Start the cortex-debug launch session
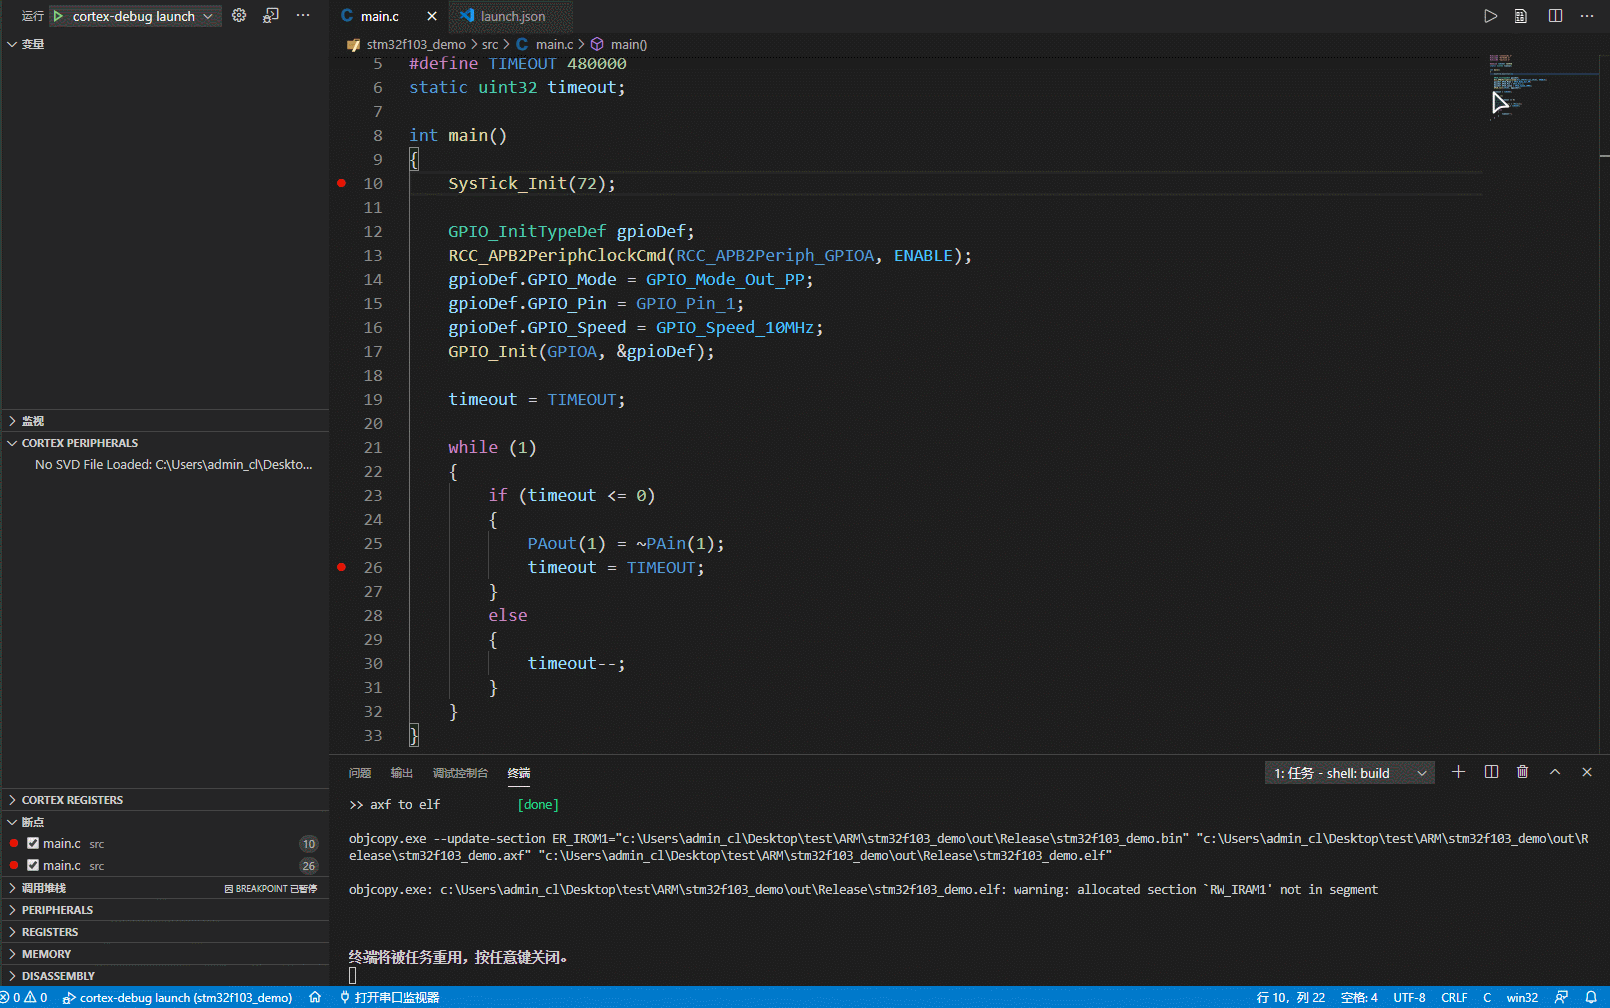 pos(57,15)
